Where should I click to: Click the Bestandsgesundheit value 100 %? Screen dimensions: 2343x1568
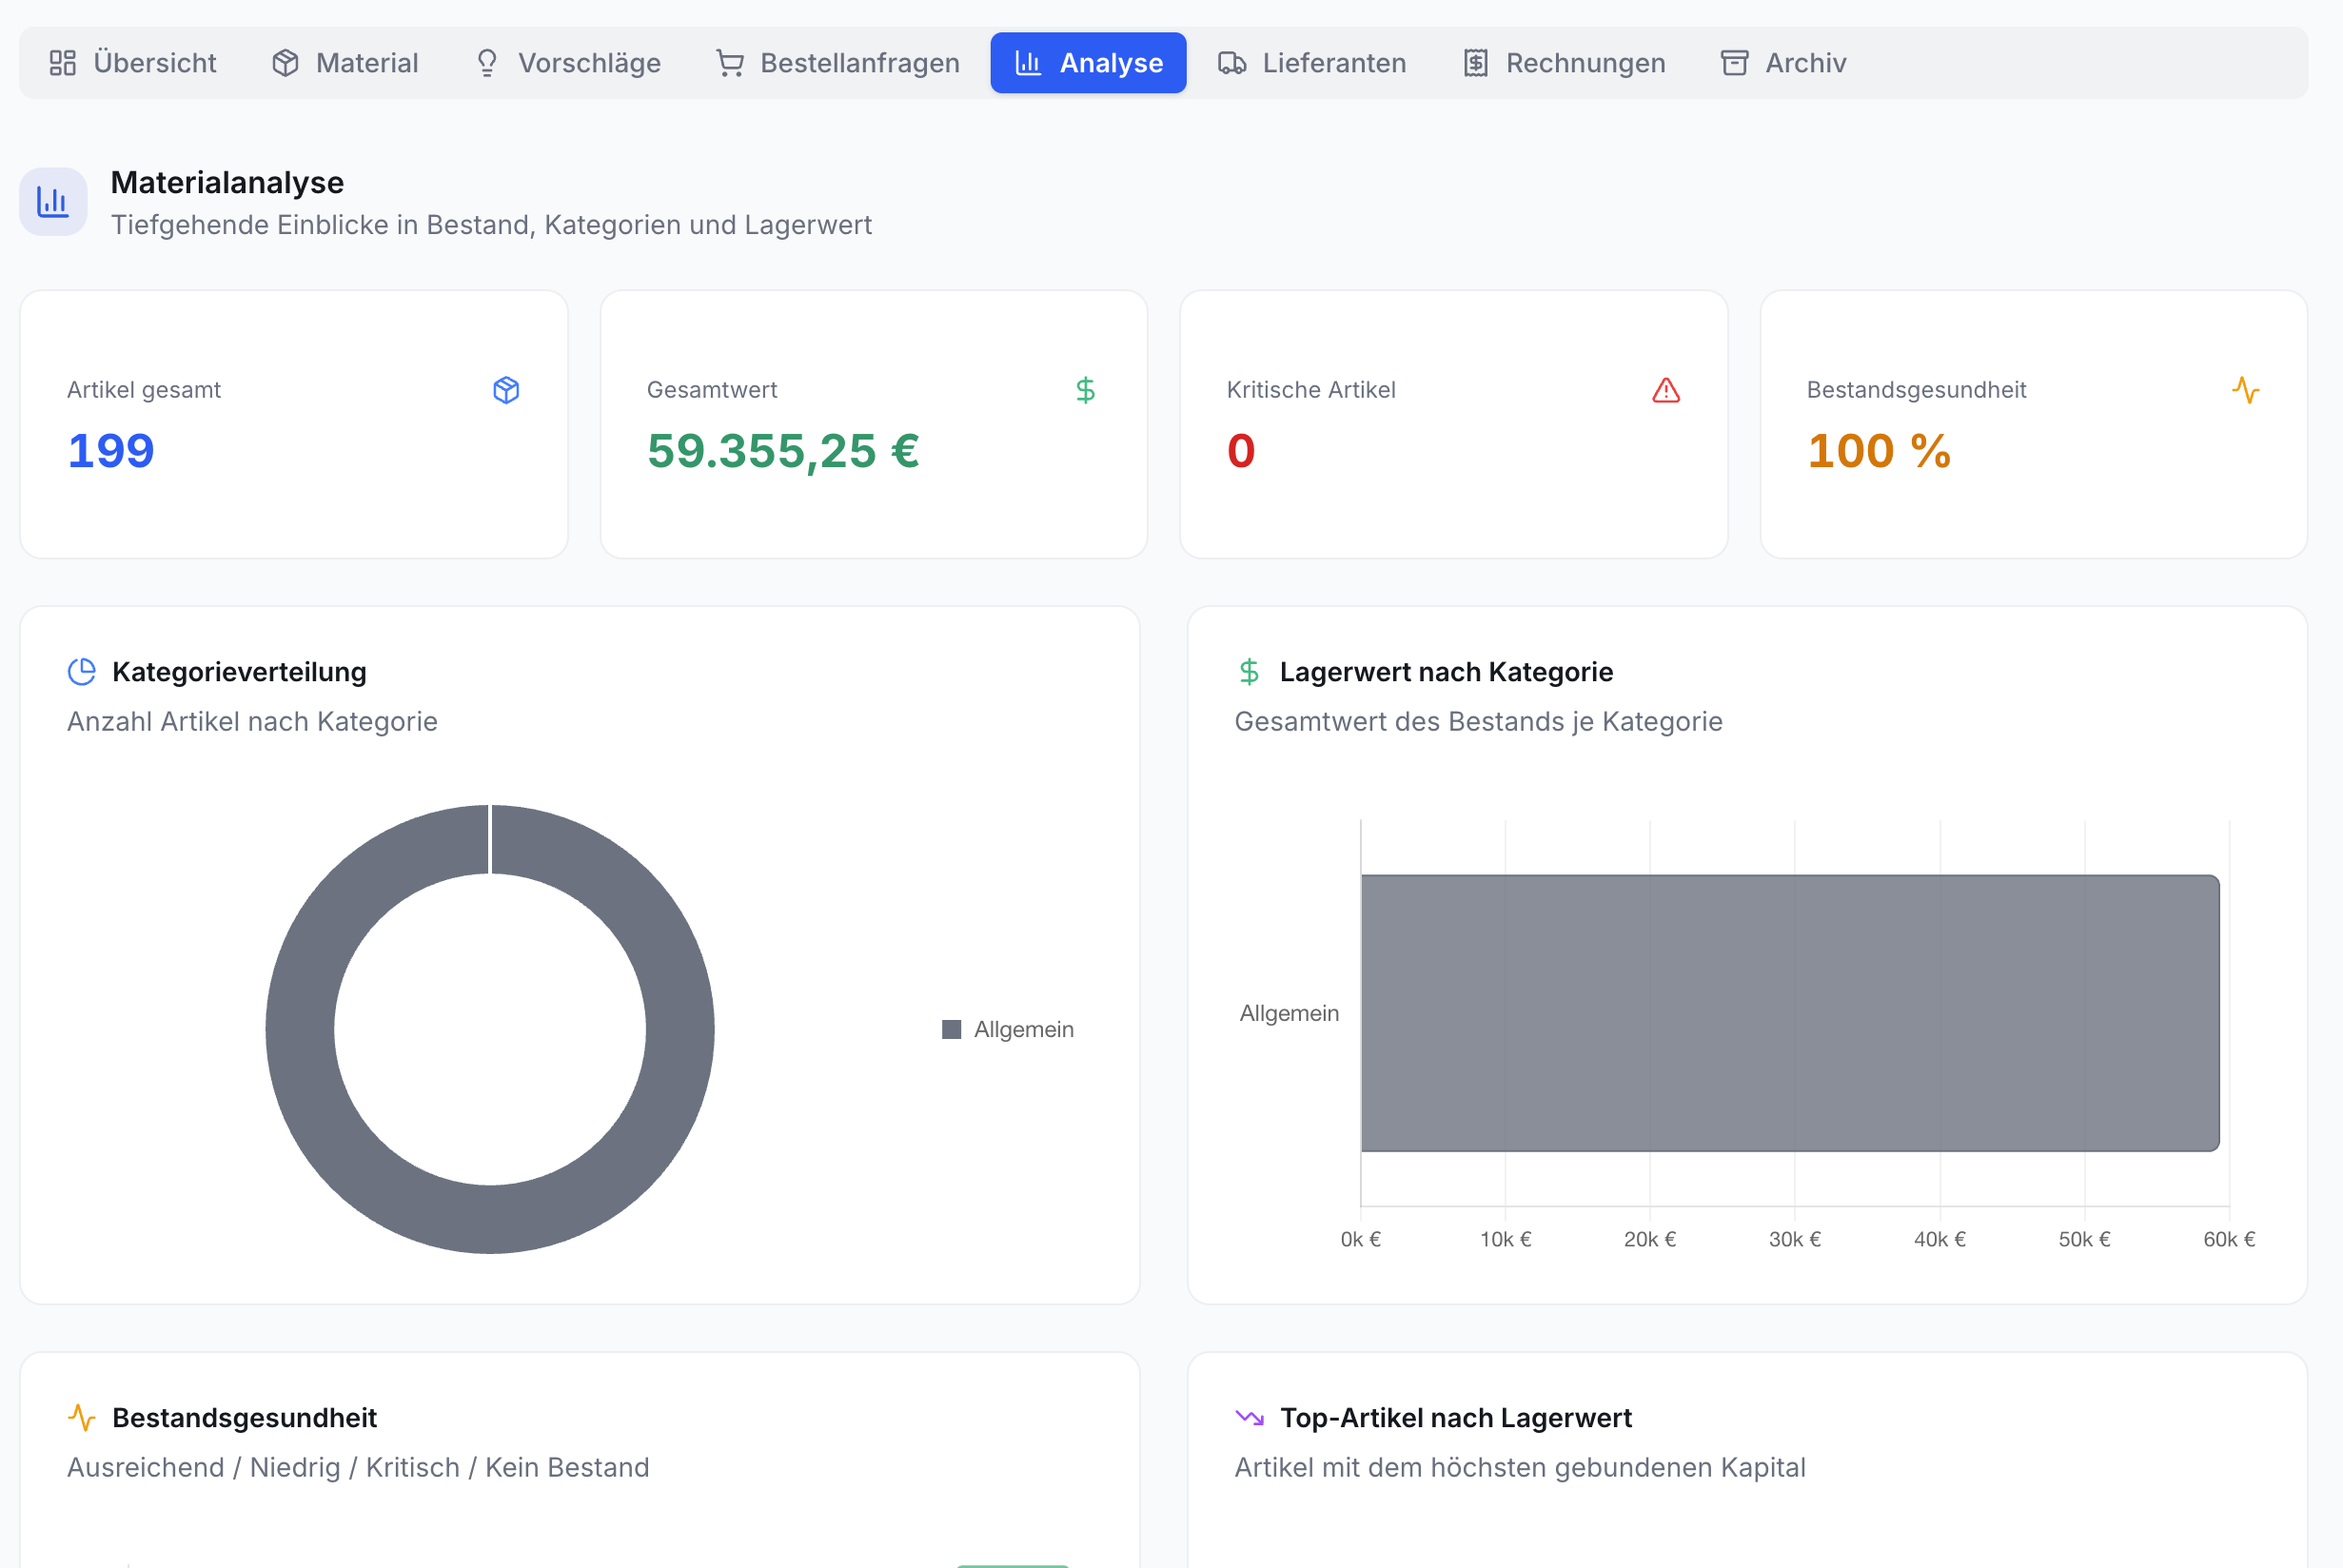(x=1879, y=451)
